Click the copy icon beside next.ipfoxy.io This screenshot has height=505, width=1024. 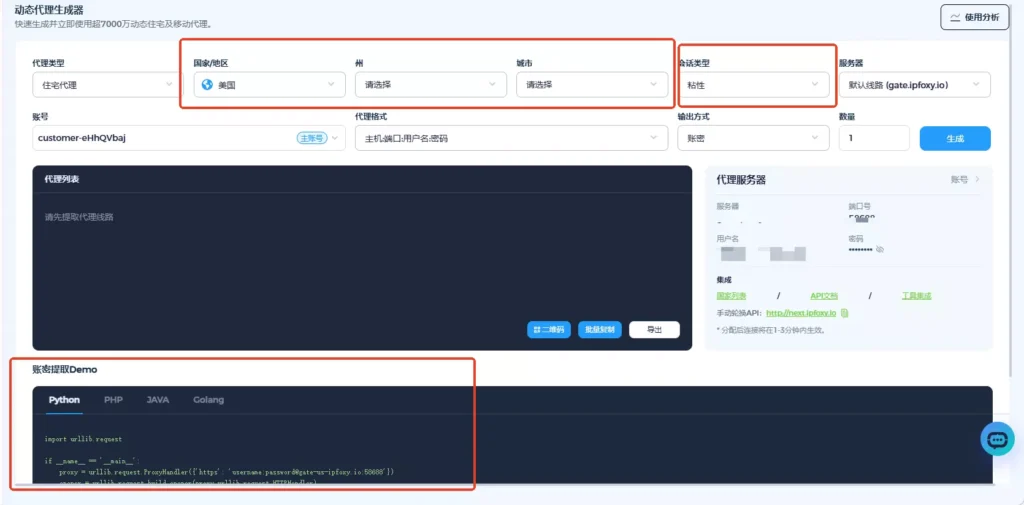point(845,313)
